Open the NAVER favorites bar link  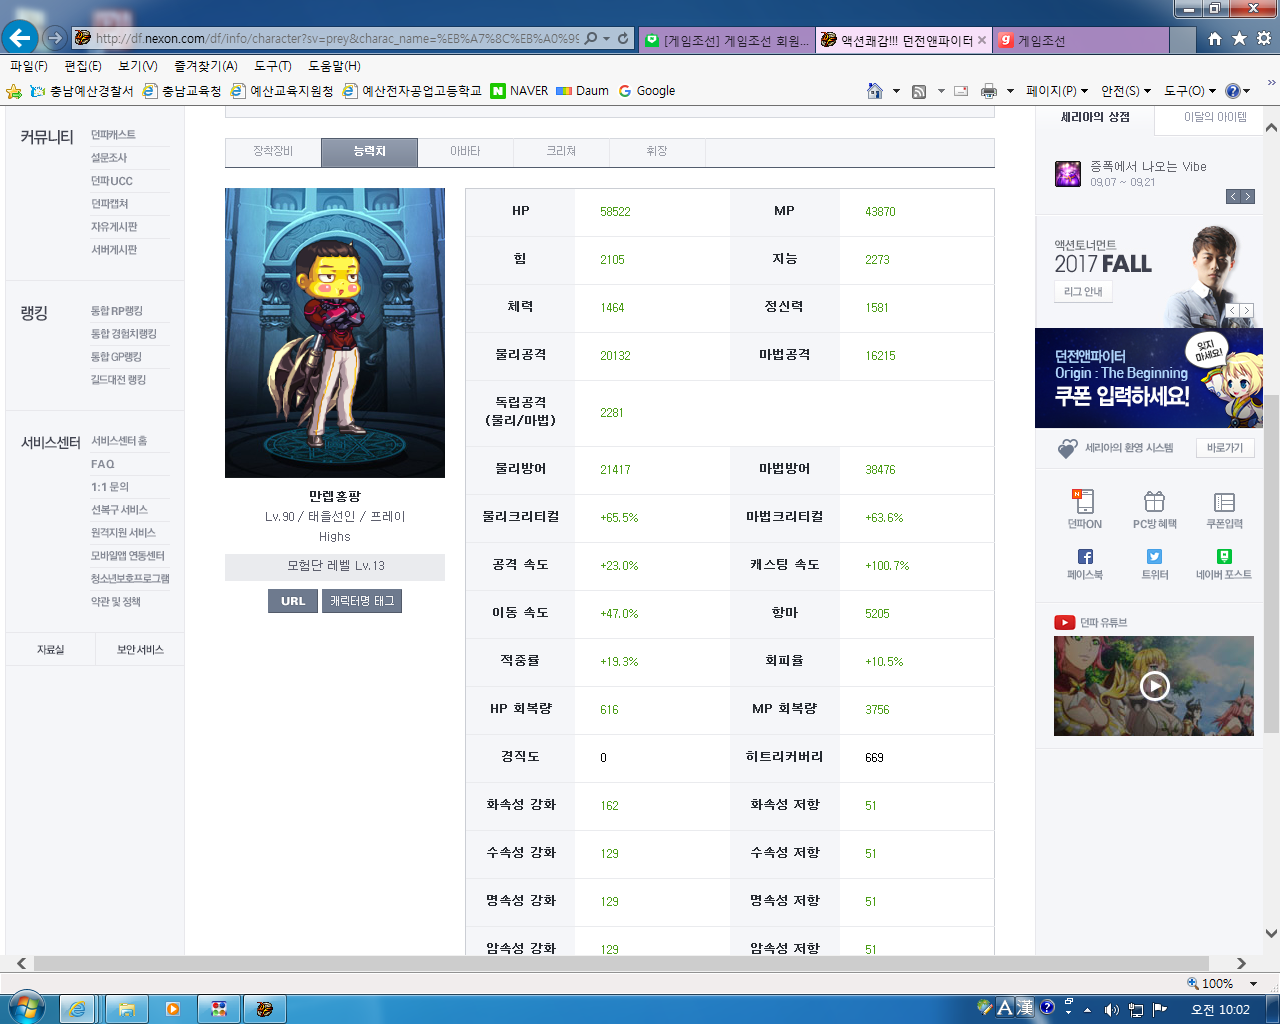coord(519,91)
